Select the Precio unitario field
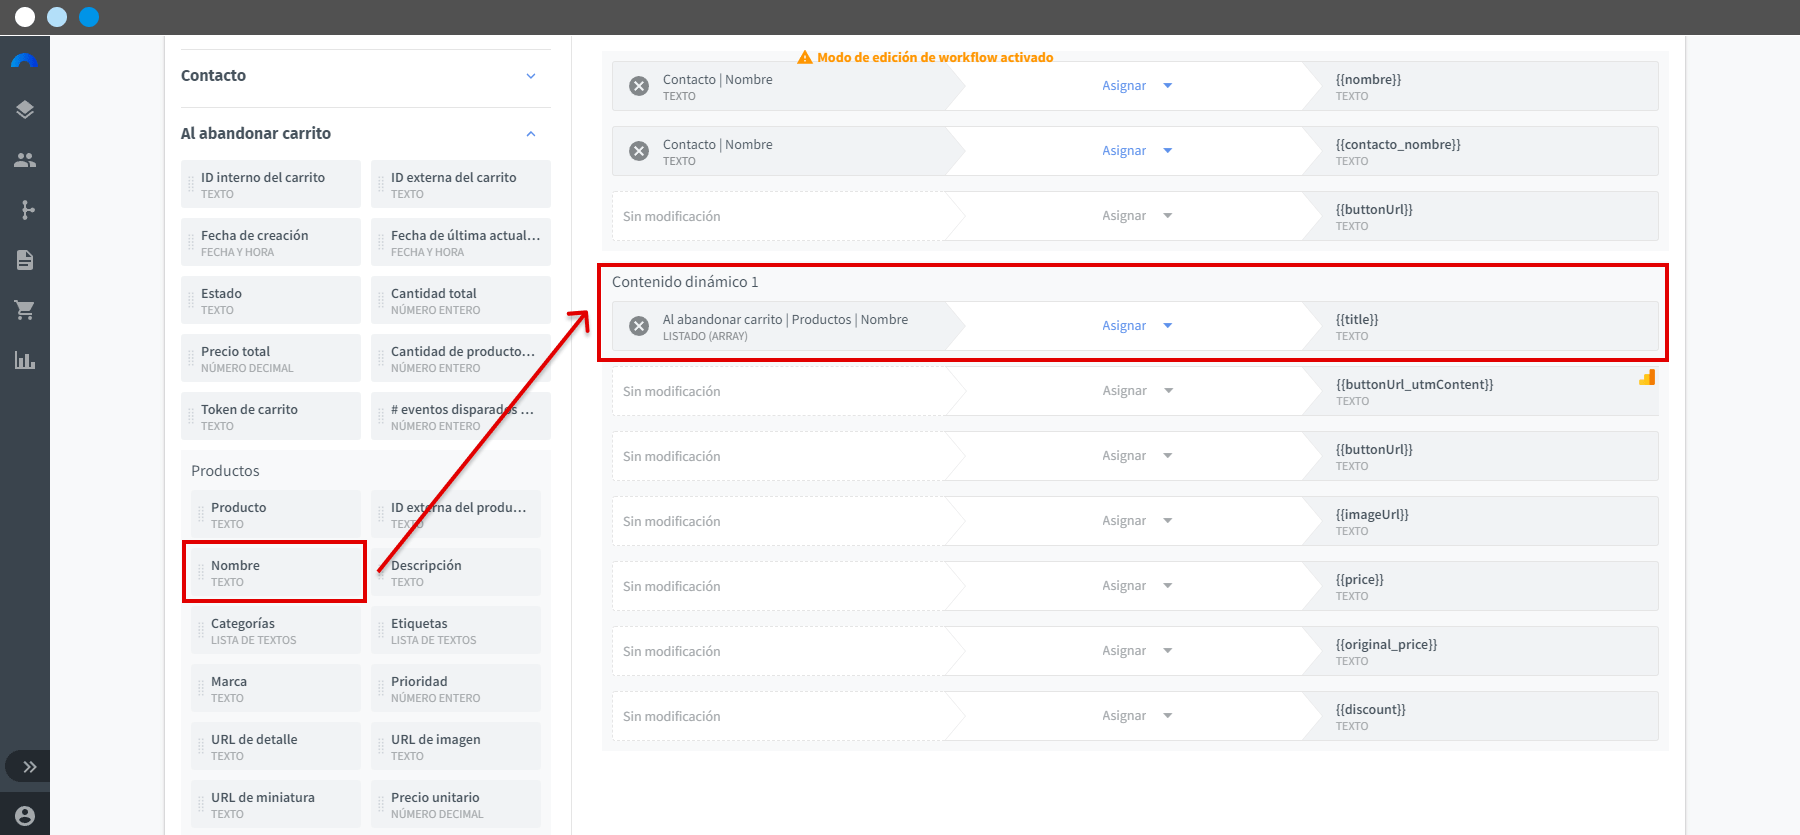 456,804
